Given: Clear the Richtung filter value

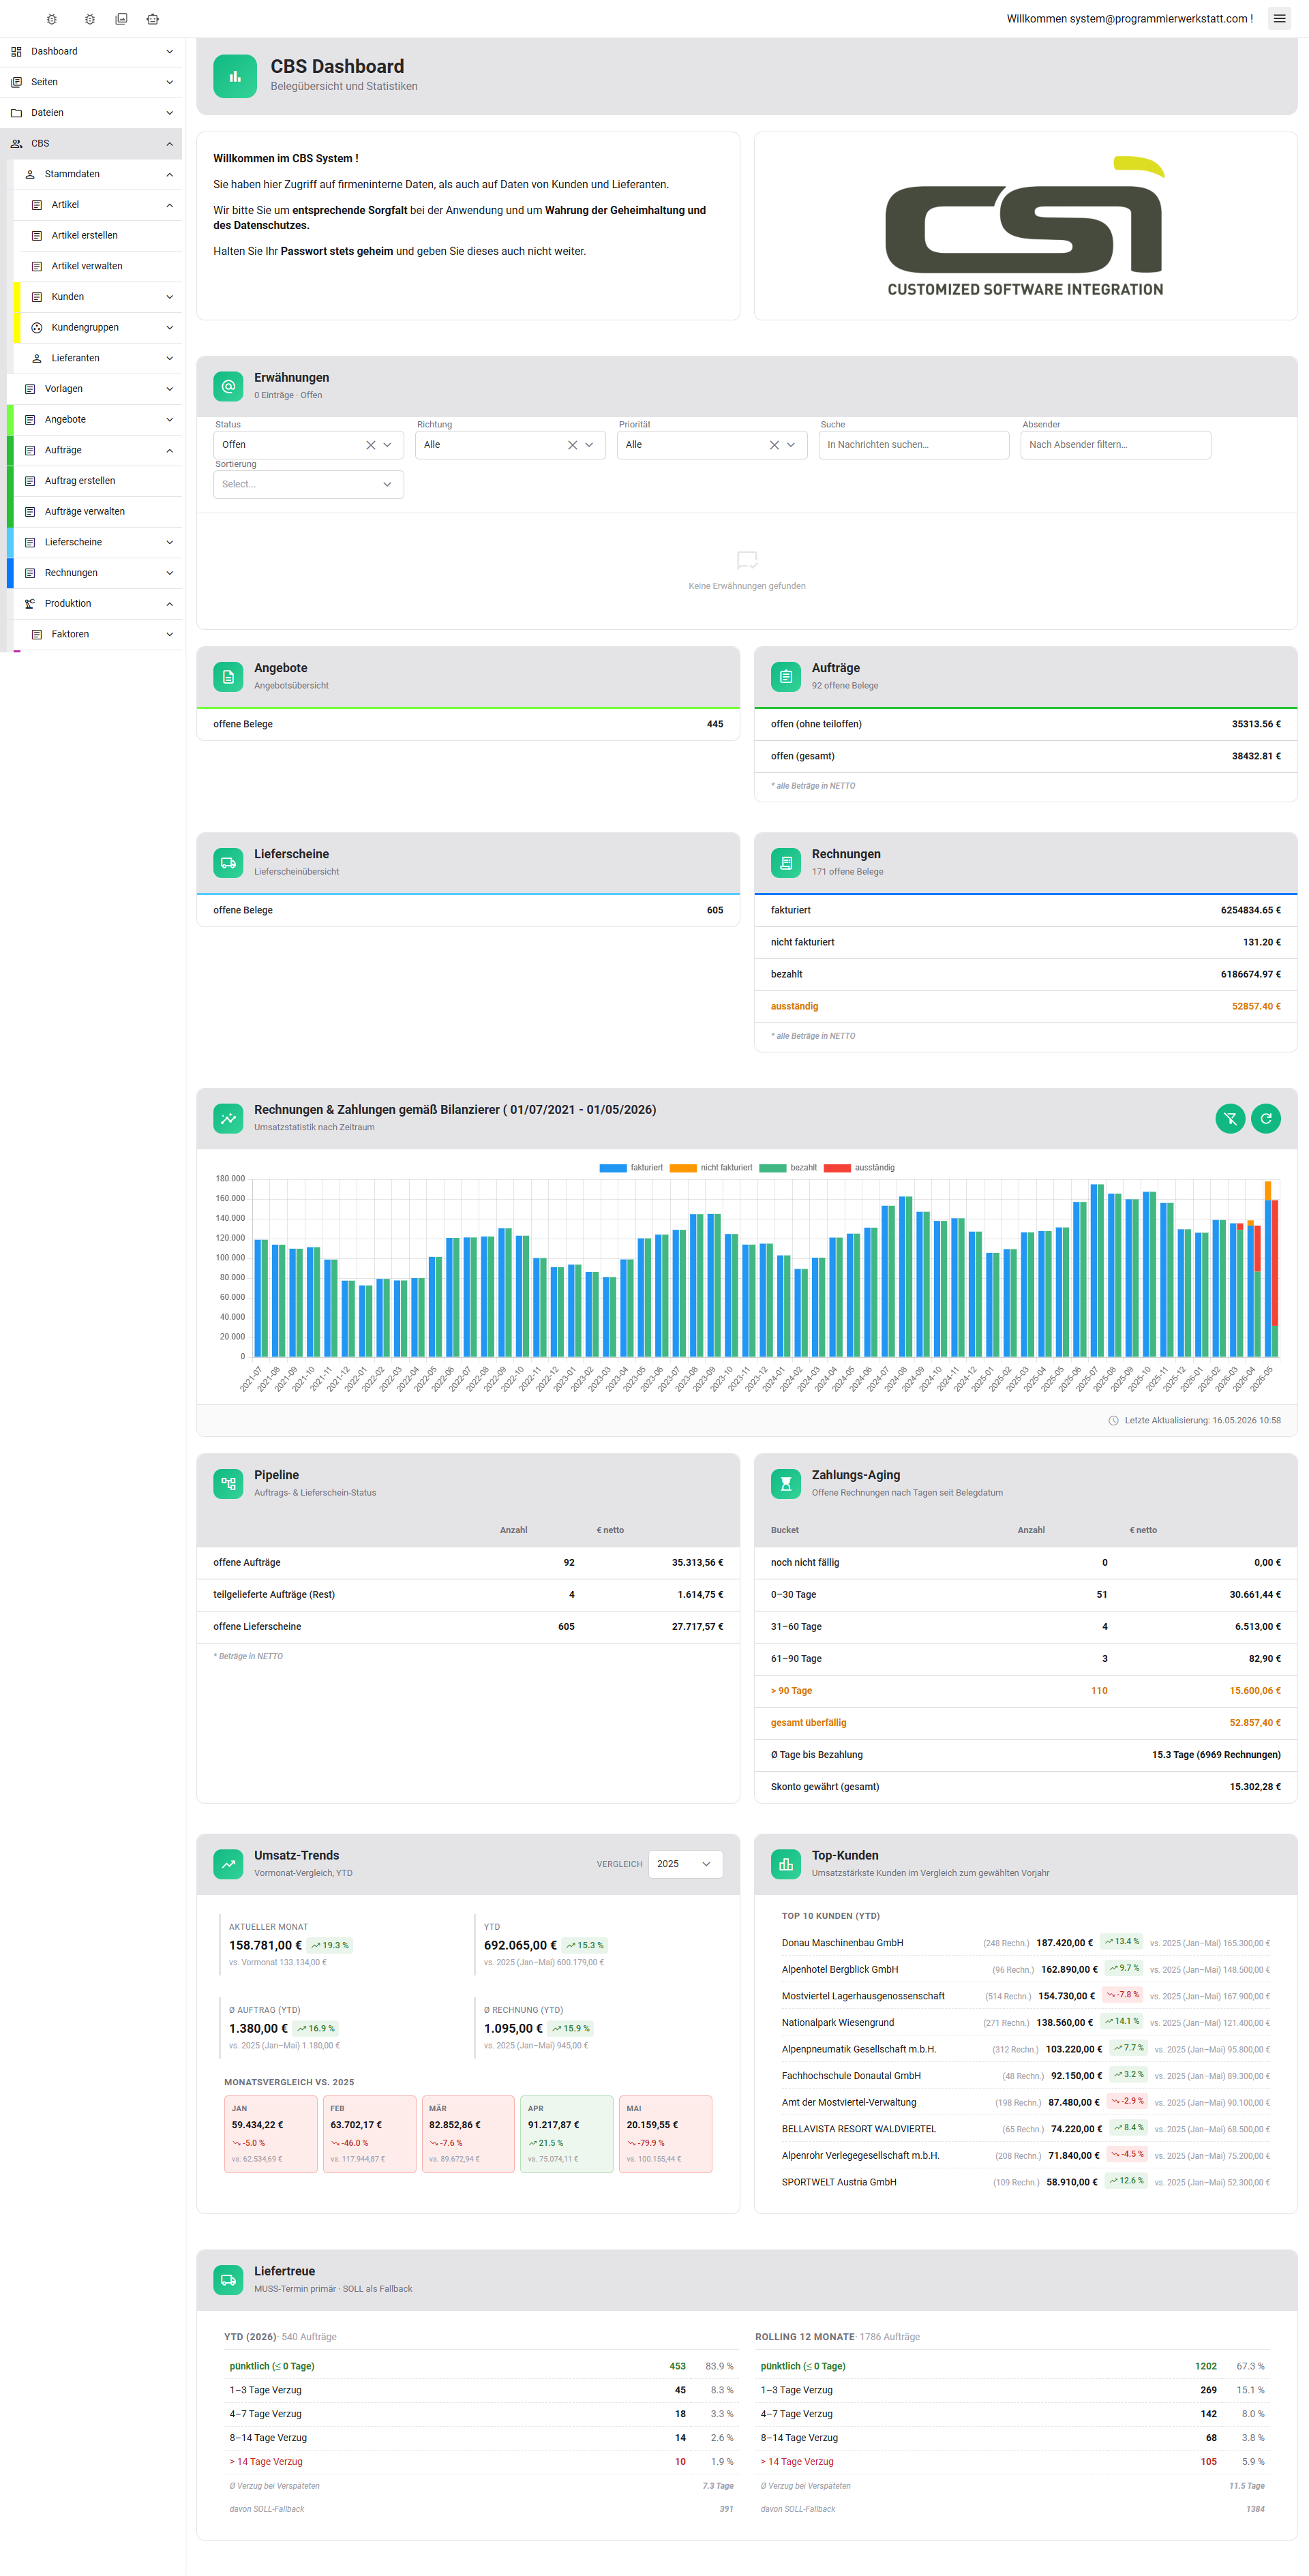Looking at the screenshot, I should 572,445.
